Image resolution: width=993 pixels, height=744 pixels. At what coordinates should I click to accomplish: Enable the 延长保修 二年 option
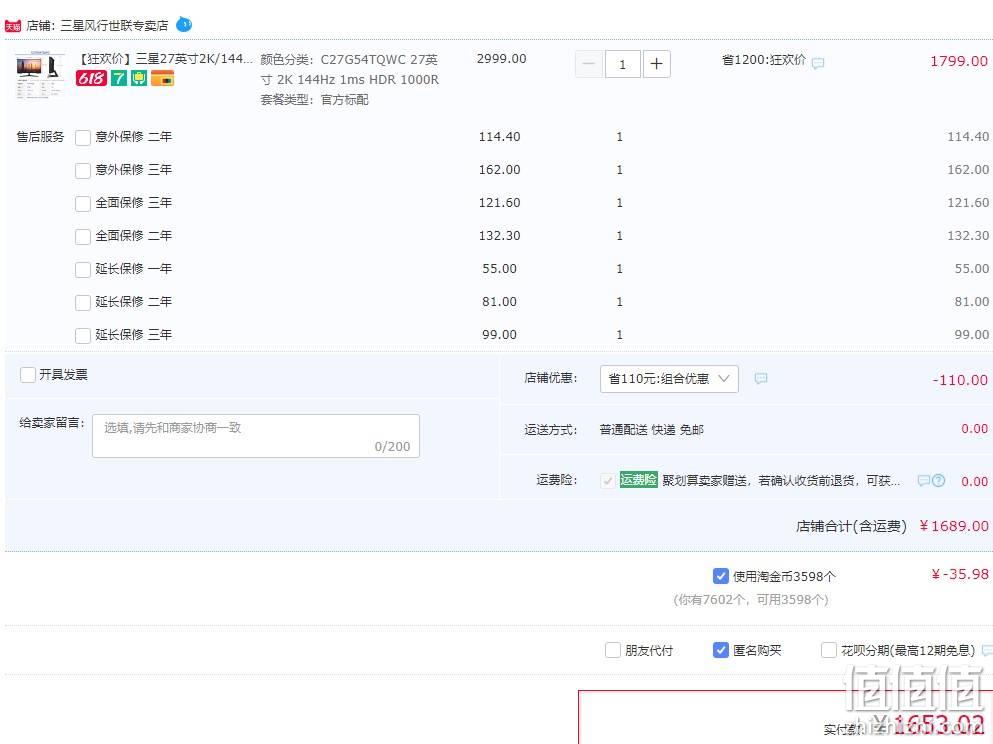[83, 302]
